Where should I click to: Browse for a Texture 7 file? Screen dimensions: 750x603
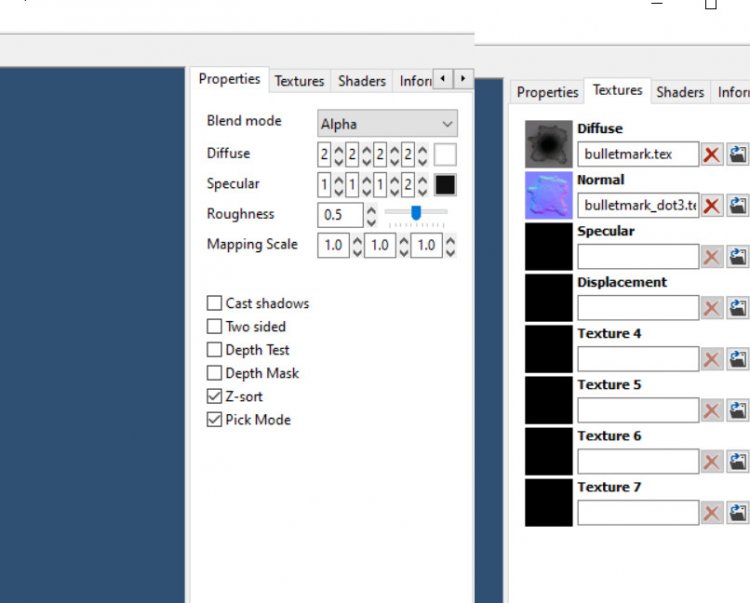pos(738,513)
